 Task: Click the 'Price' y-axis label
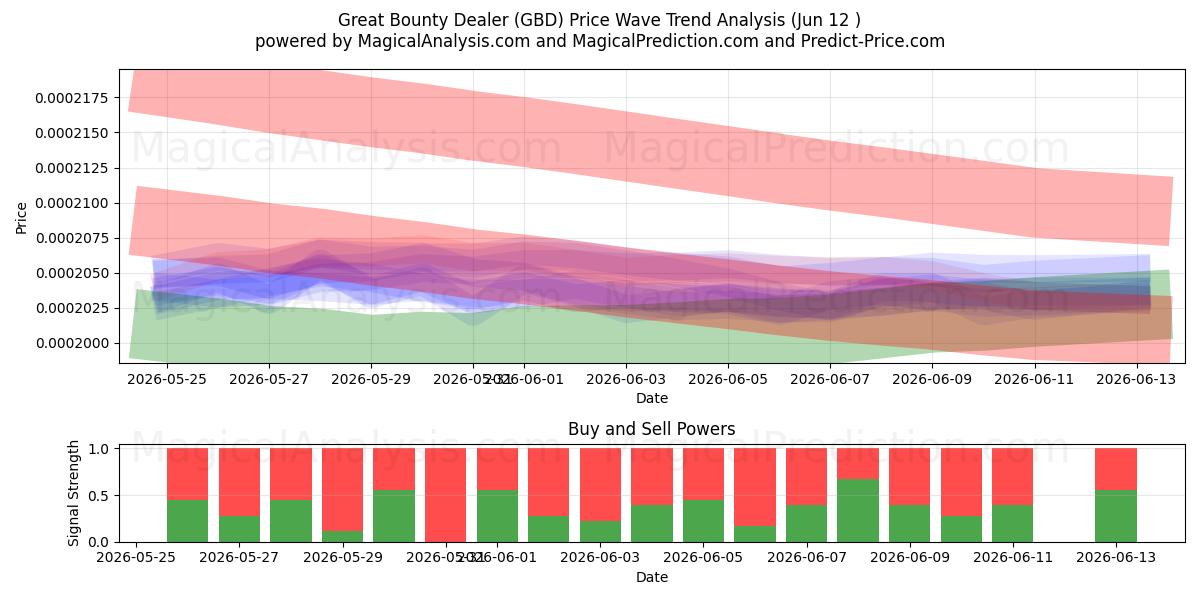pyautogui.click(x=22, y=217)
